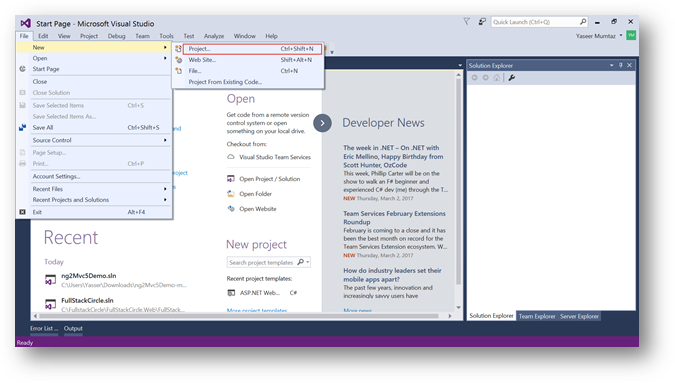Choose Project From Existing Code...
Image resolution: width=675 pixels, height=383 pixels.
(x=249, y=82)
